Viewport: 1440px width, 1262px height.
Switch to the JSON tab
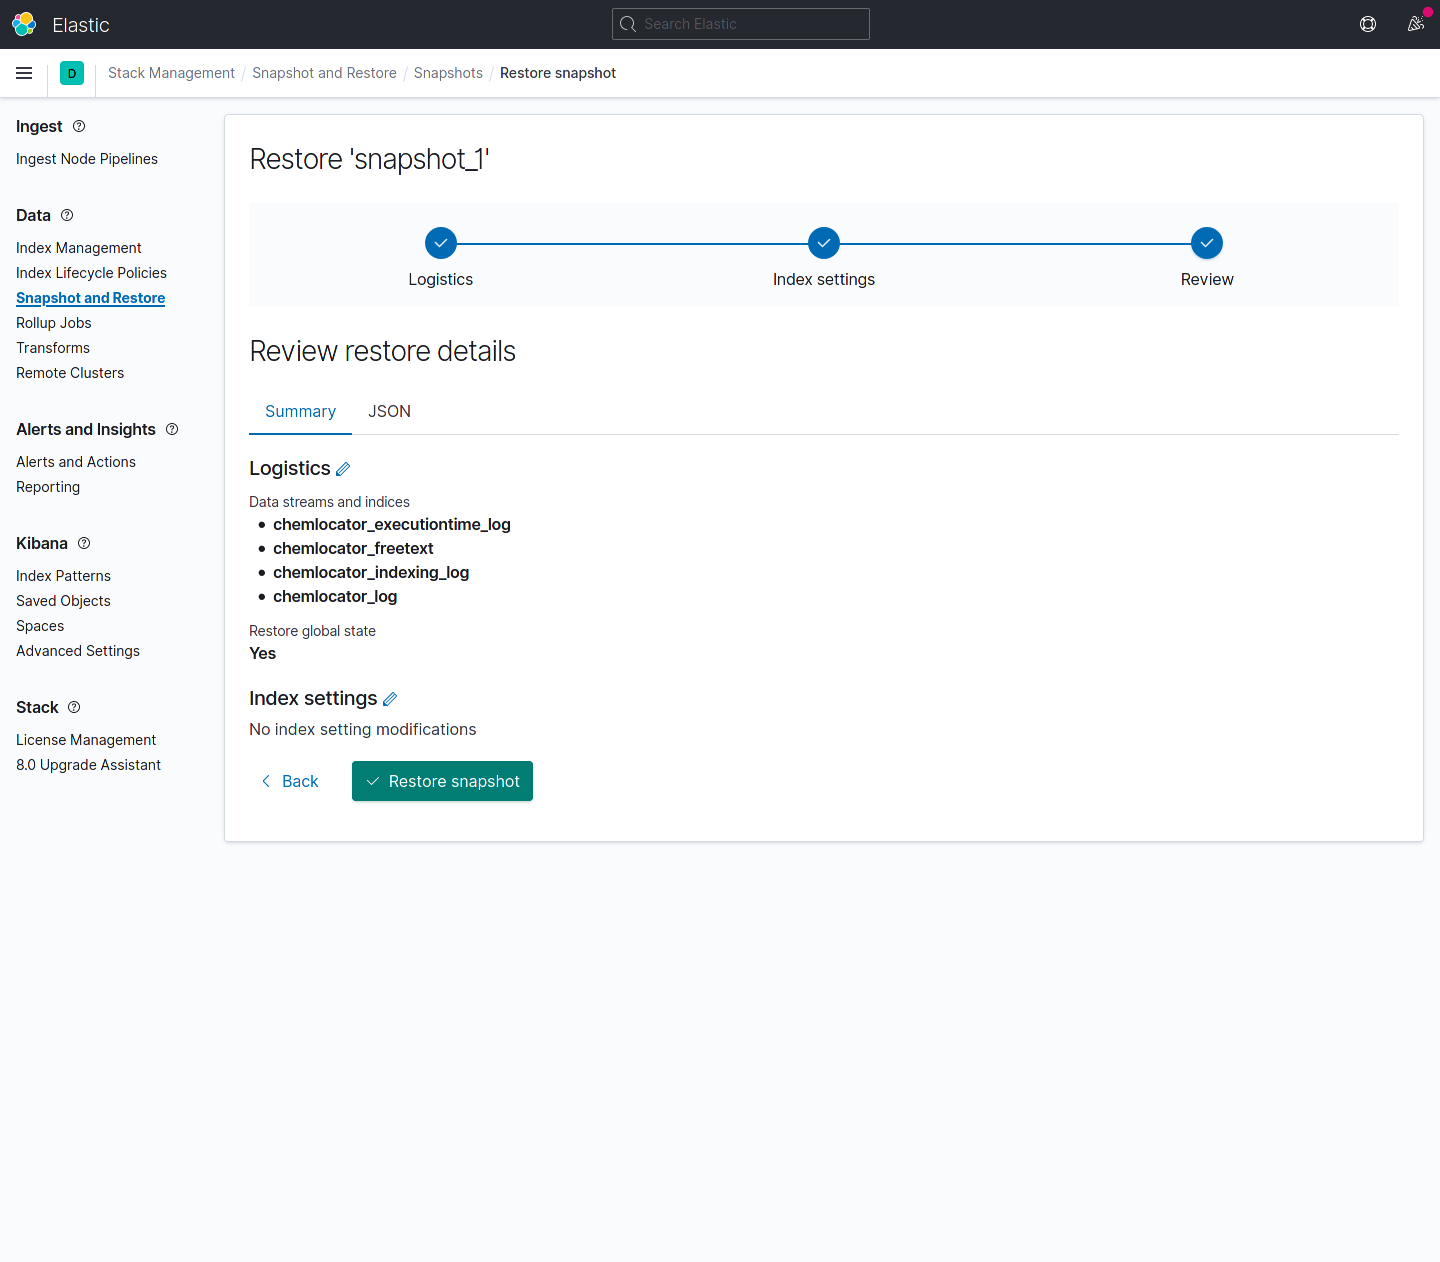click(x=389, y=411)
